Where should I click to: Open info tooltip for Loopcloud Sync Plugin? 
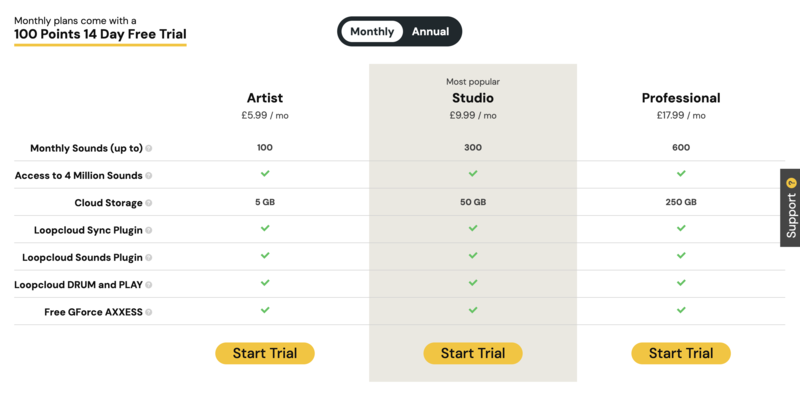click(x=148, y=230)
